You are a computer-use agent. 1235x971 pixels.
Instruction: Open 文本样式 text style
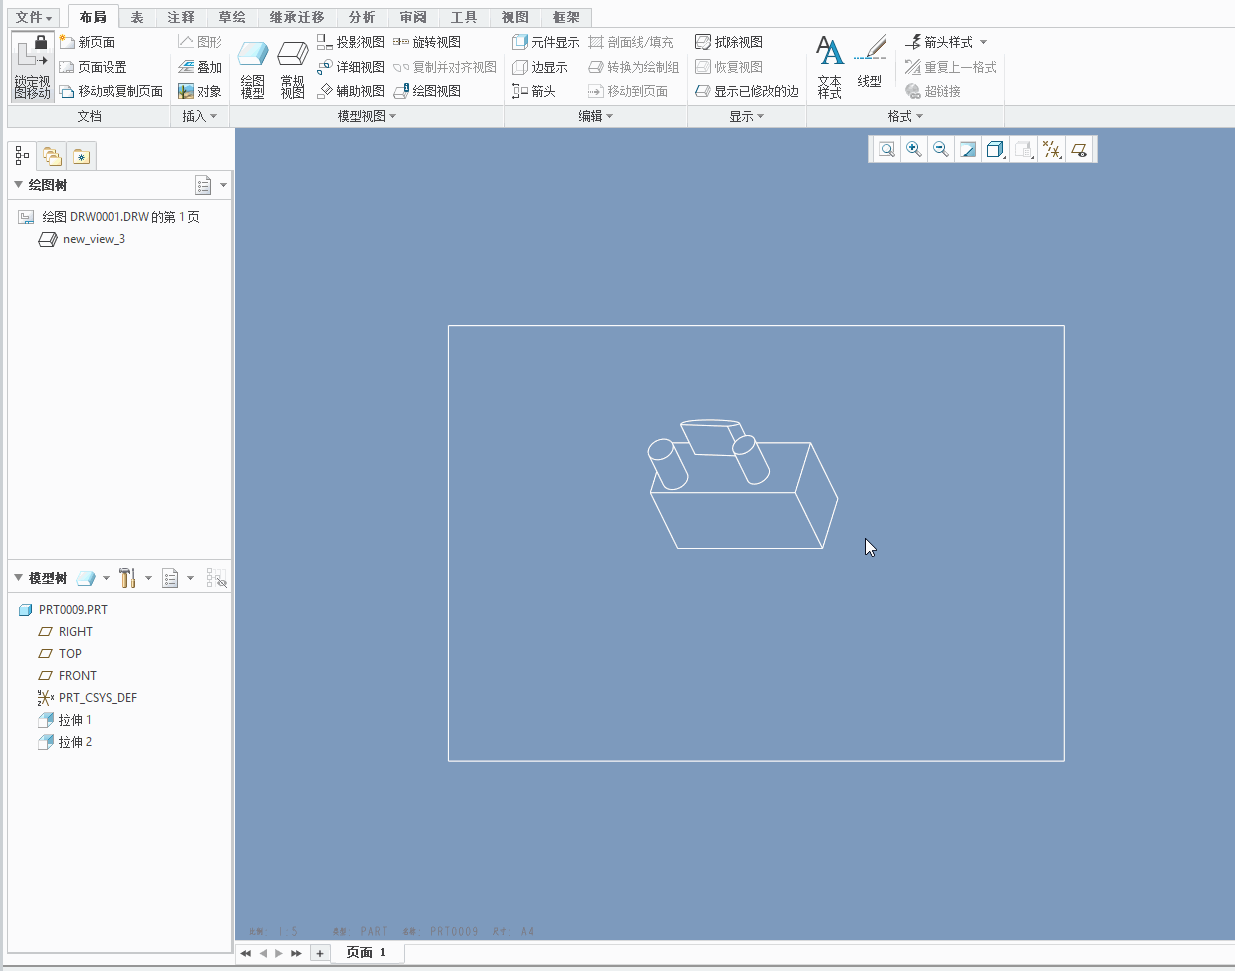(x=830, y=67)
